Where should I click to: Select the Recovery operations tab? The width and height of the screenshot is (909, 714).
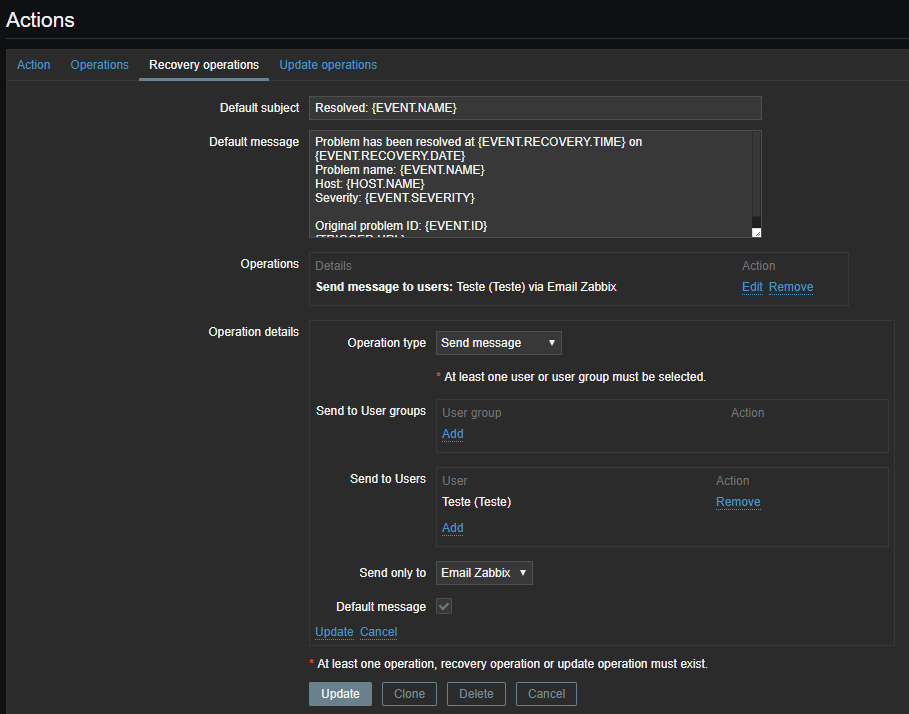coord(204,65)
